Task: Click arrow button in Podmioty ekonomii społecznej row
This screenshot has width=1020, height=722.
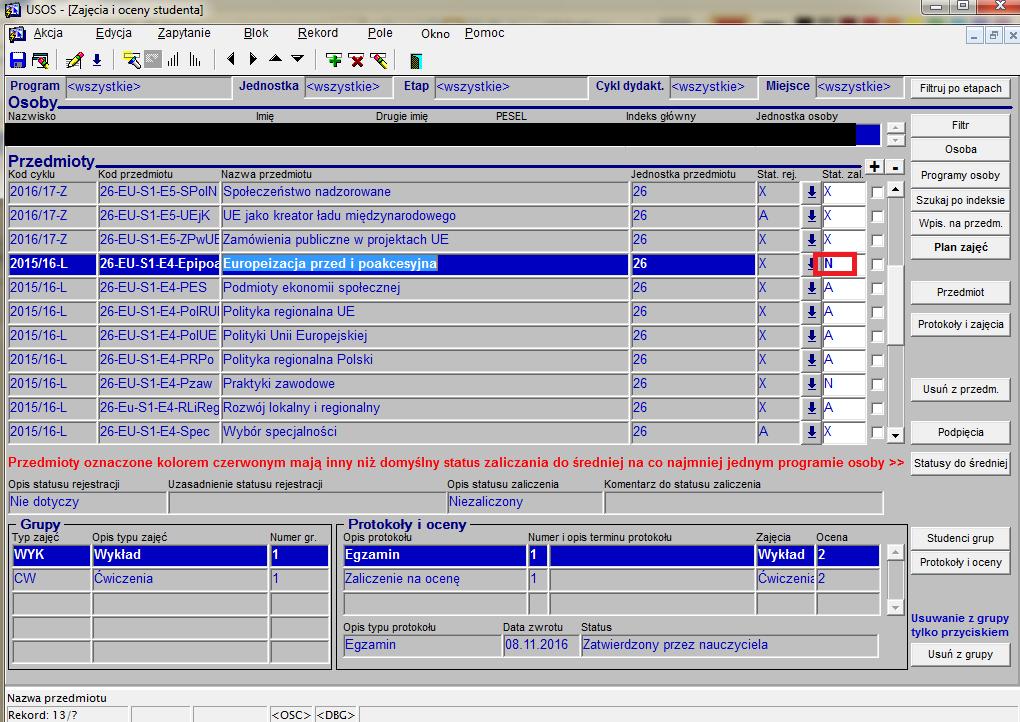Action: click(811, 287)
